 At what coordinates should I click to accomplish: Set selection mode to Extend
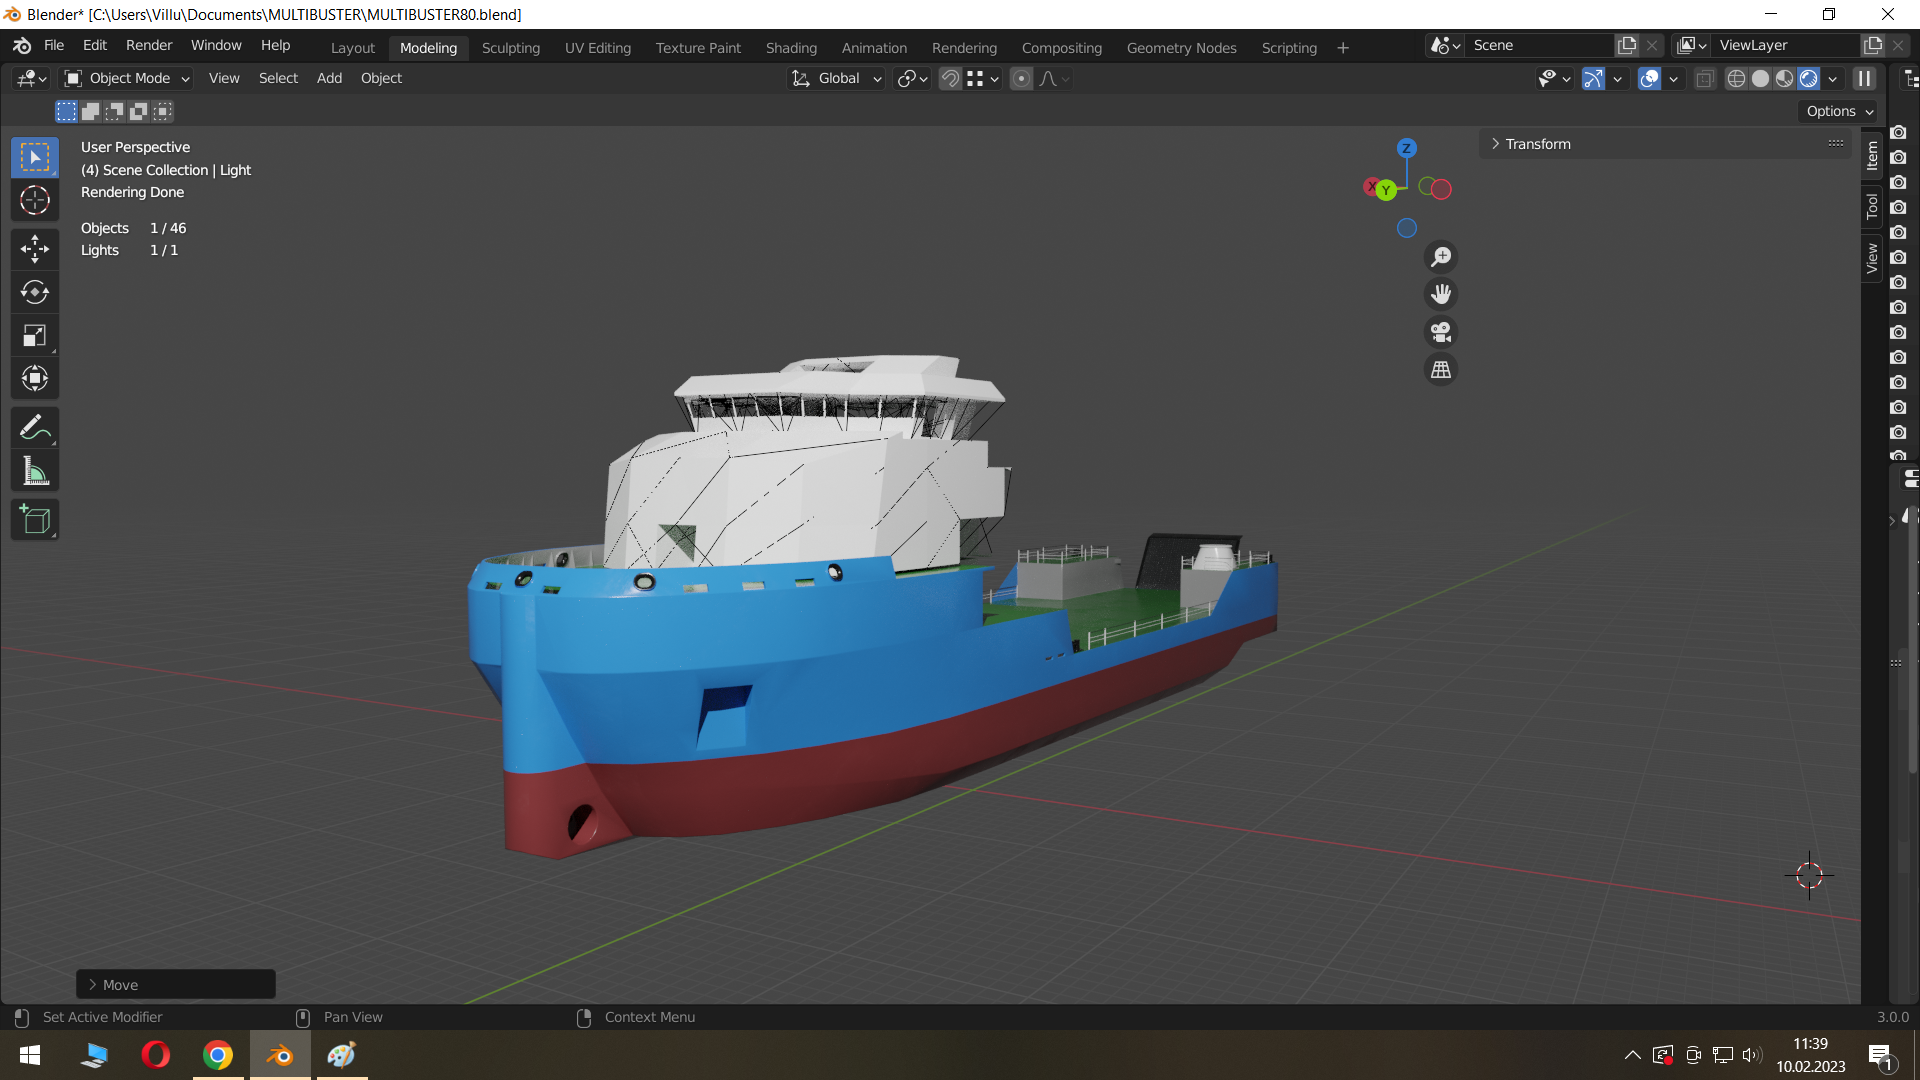click(90, 111)
